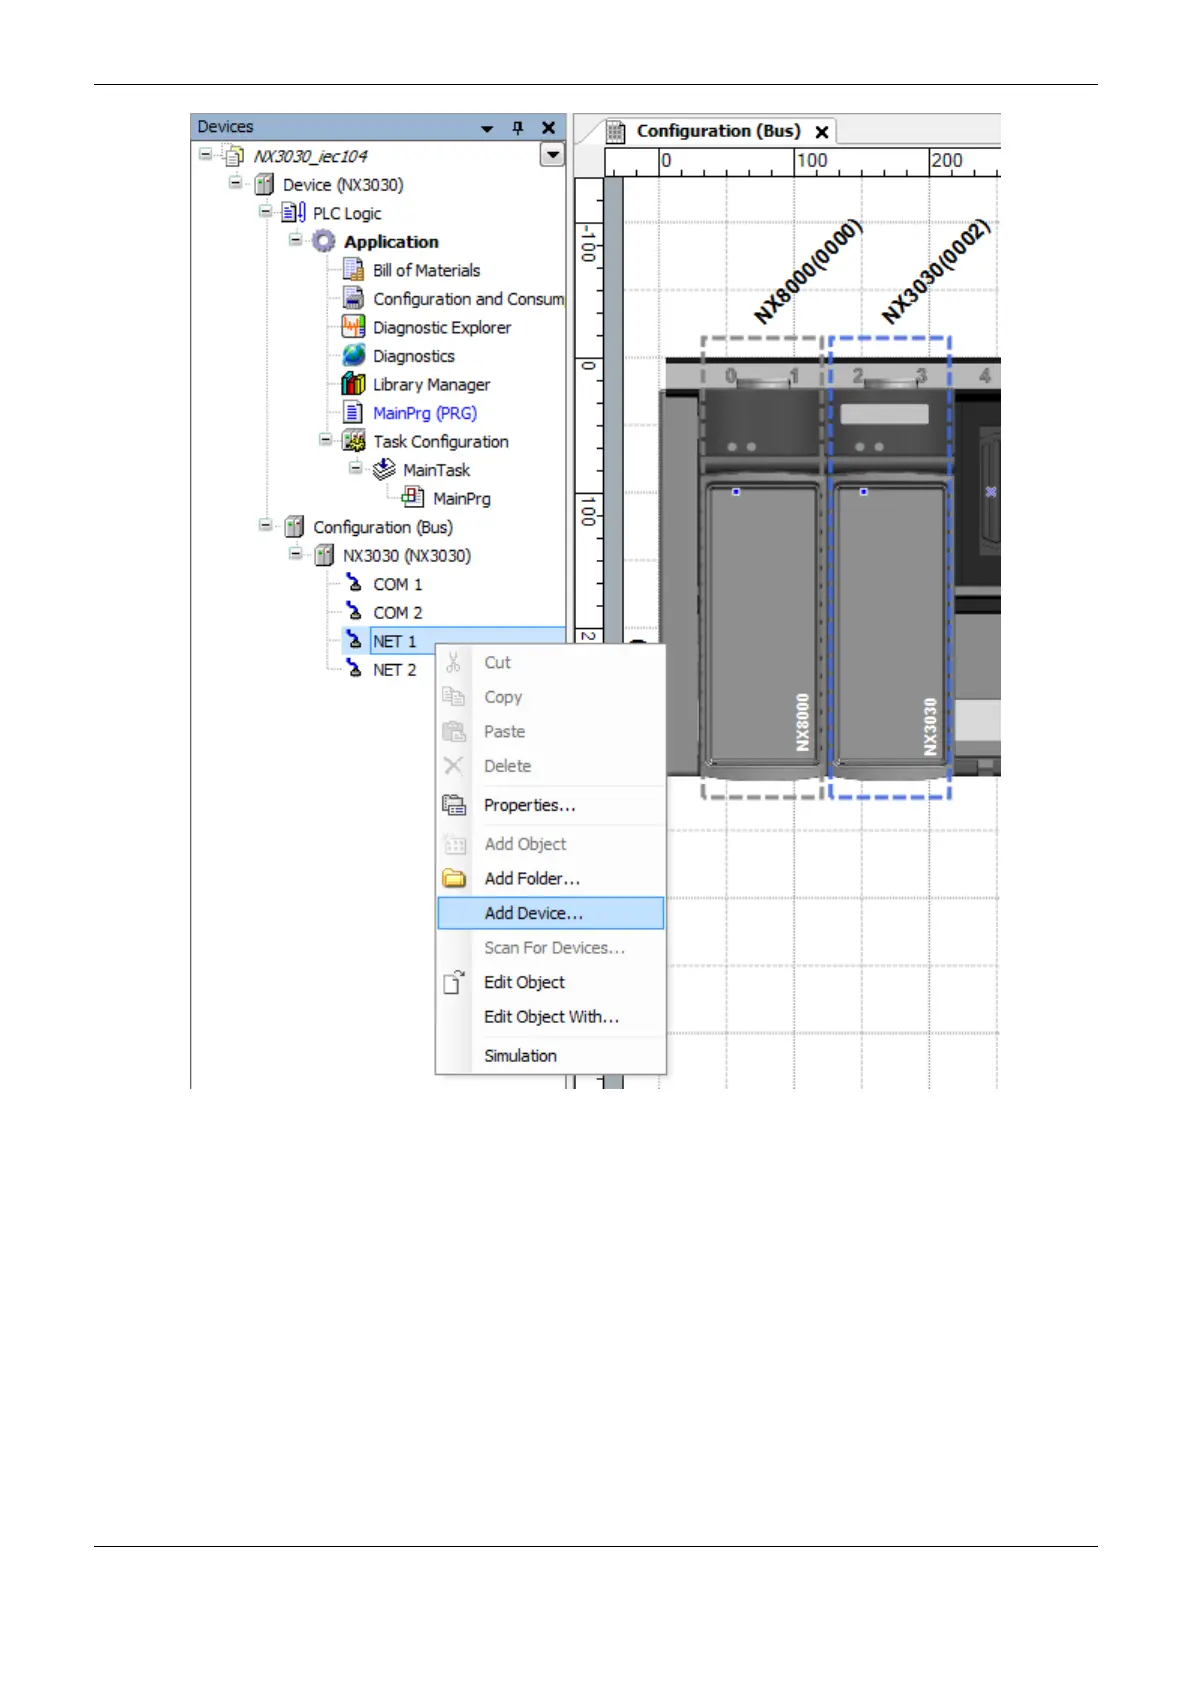Select Simulation in context menu
The width and height of the screenshot is (1191, 1683).
(x=551, y=1056)
